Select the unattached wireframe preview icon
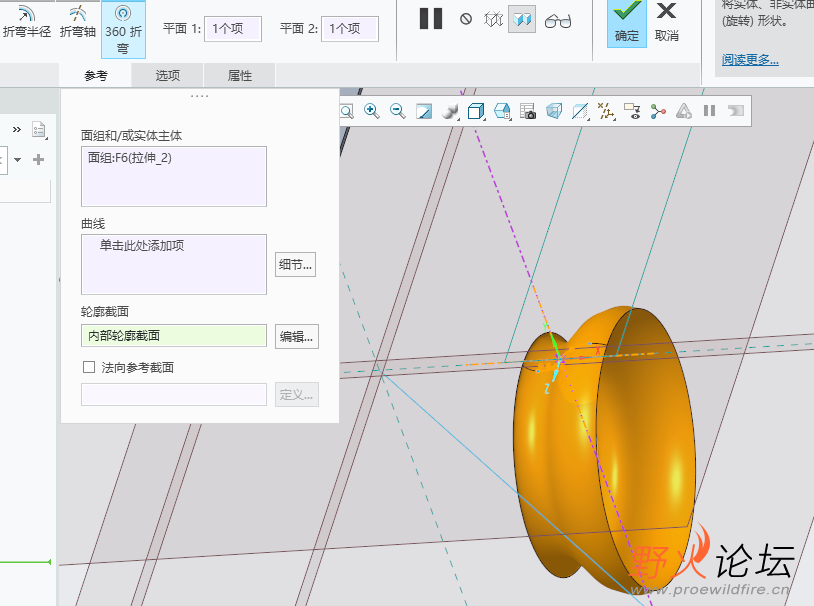 coord(493,20)
